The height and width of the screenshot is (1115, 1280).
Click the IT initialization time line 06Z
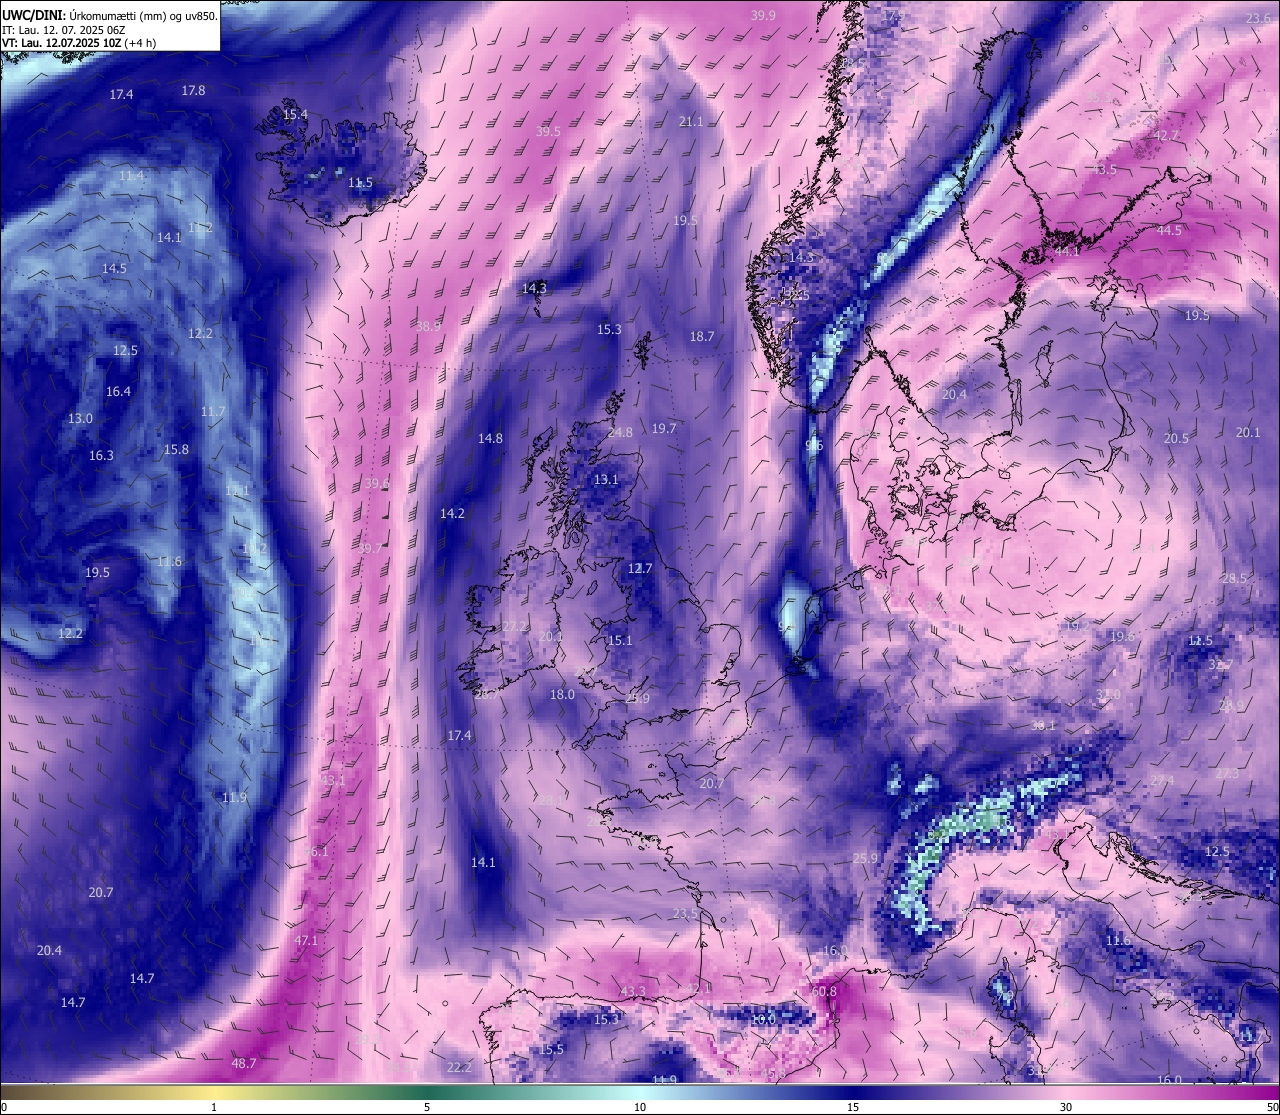(64, 30)
